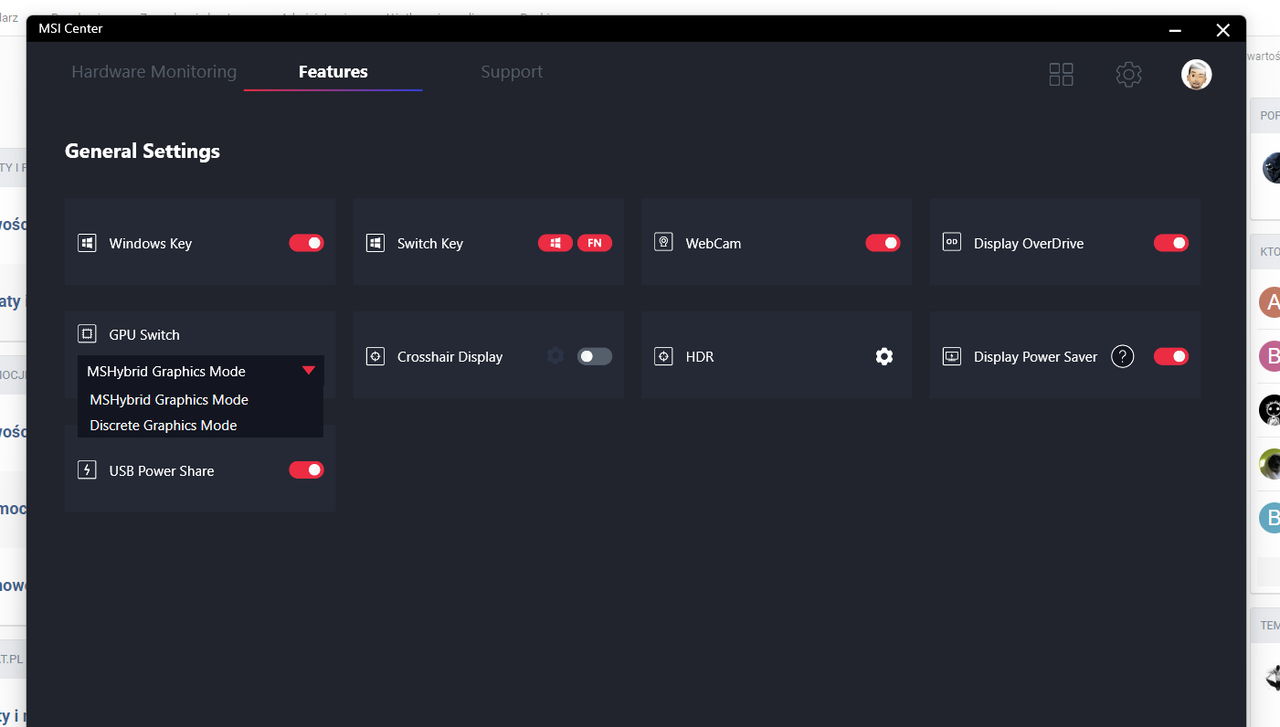1280x727 pixels.
Task: Click the GPU Switch chip icon
Action: (87, 334)
